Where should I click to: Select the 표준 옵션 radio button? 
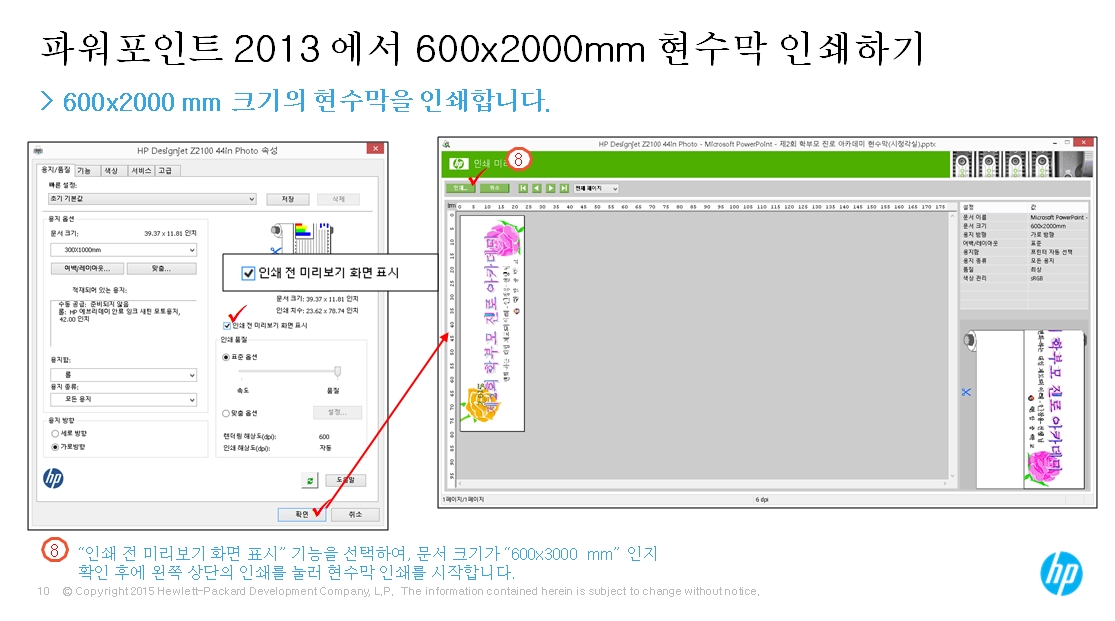[226, 357]
